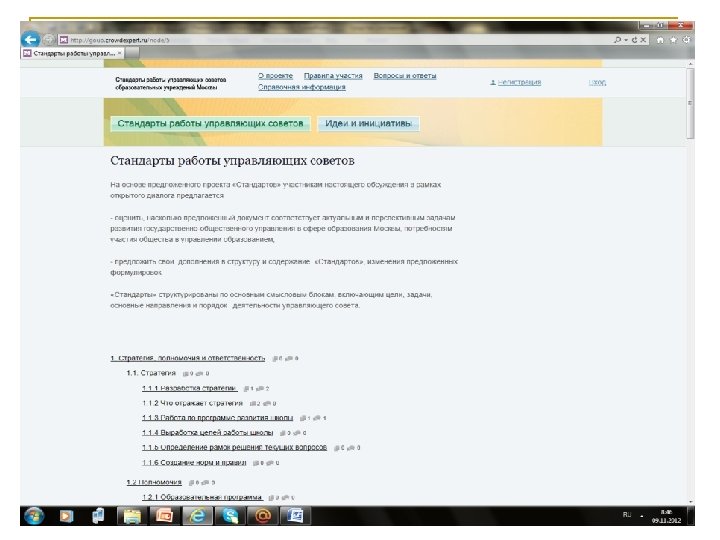The width and height of the screenshot is (720, 540).
Task: Open '1.1.1 Разработка стратегии' link
Action: tap(190, 388)
